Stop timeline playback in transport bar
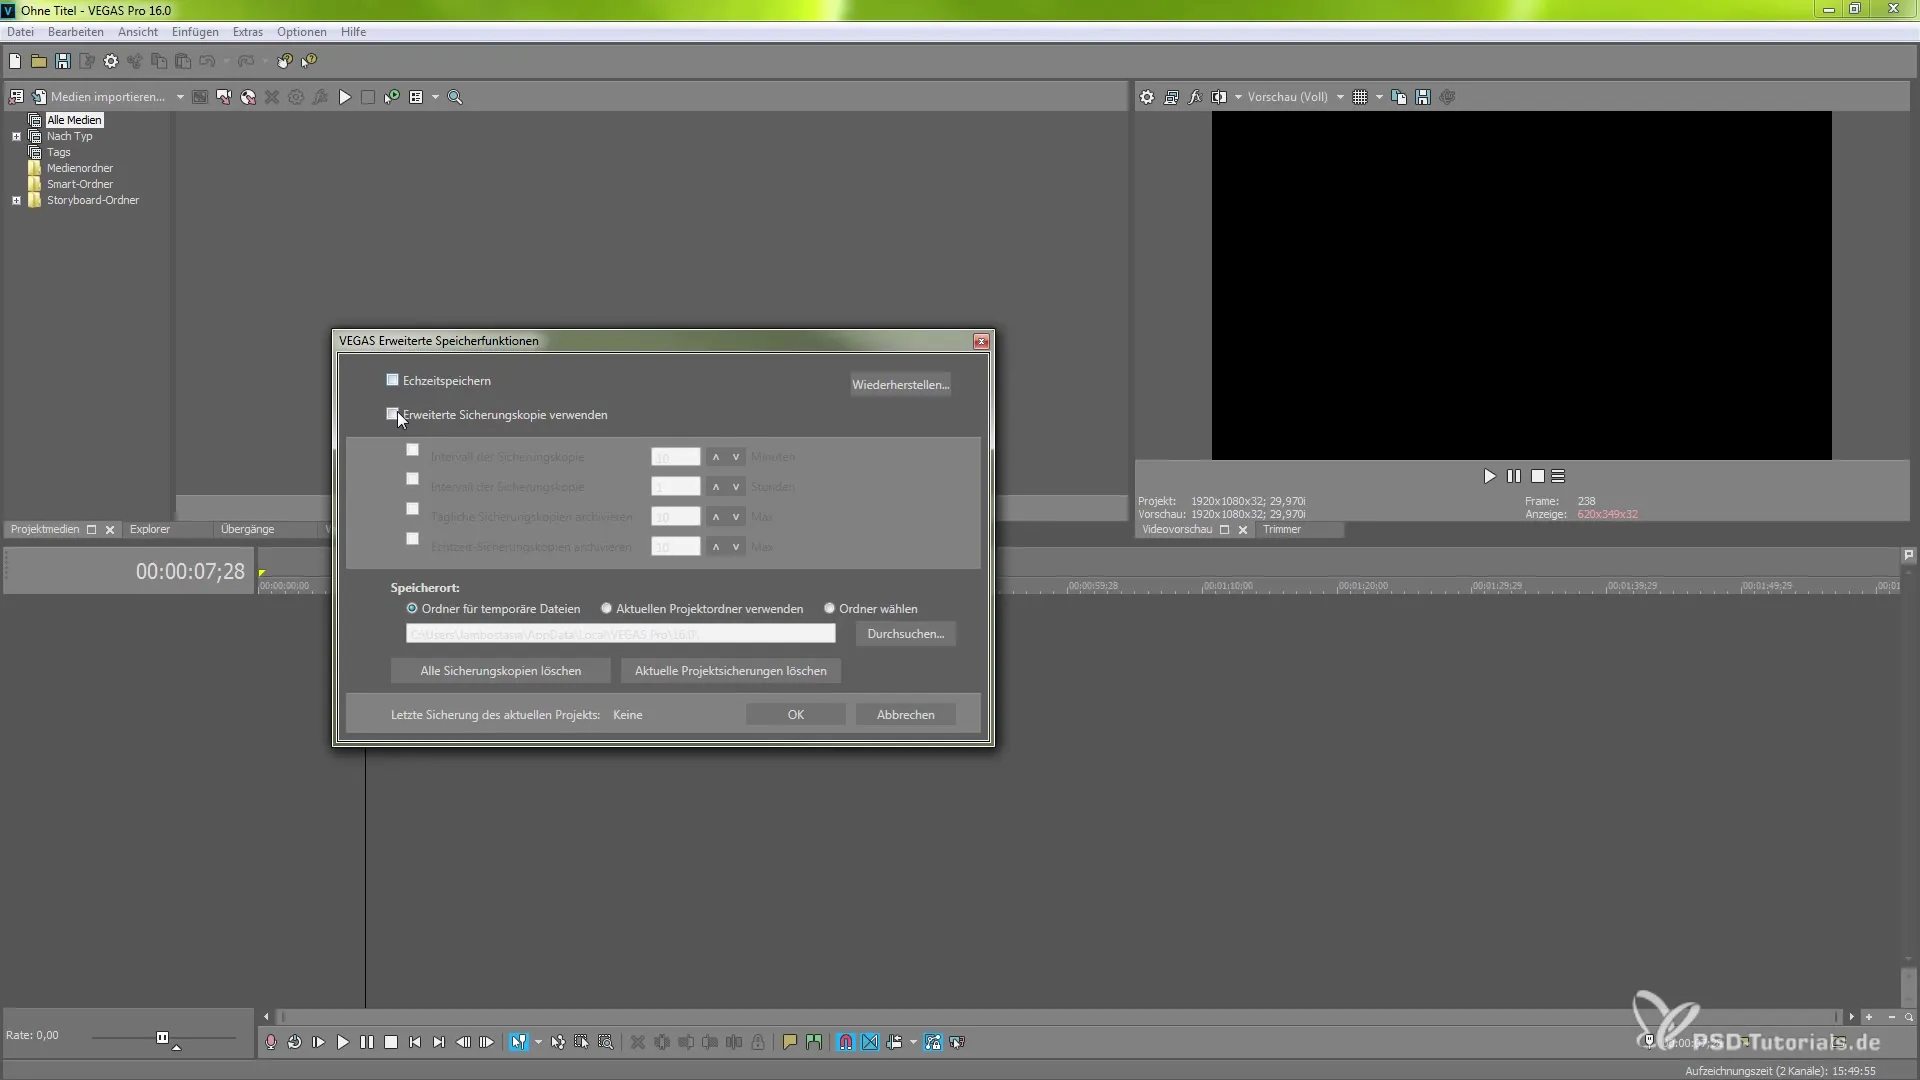Image resolution: width=1920 pixels, height=1080 pixels. tap(391, 1042)
